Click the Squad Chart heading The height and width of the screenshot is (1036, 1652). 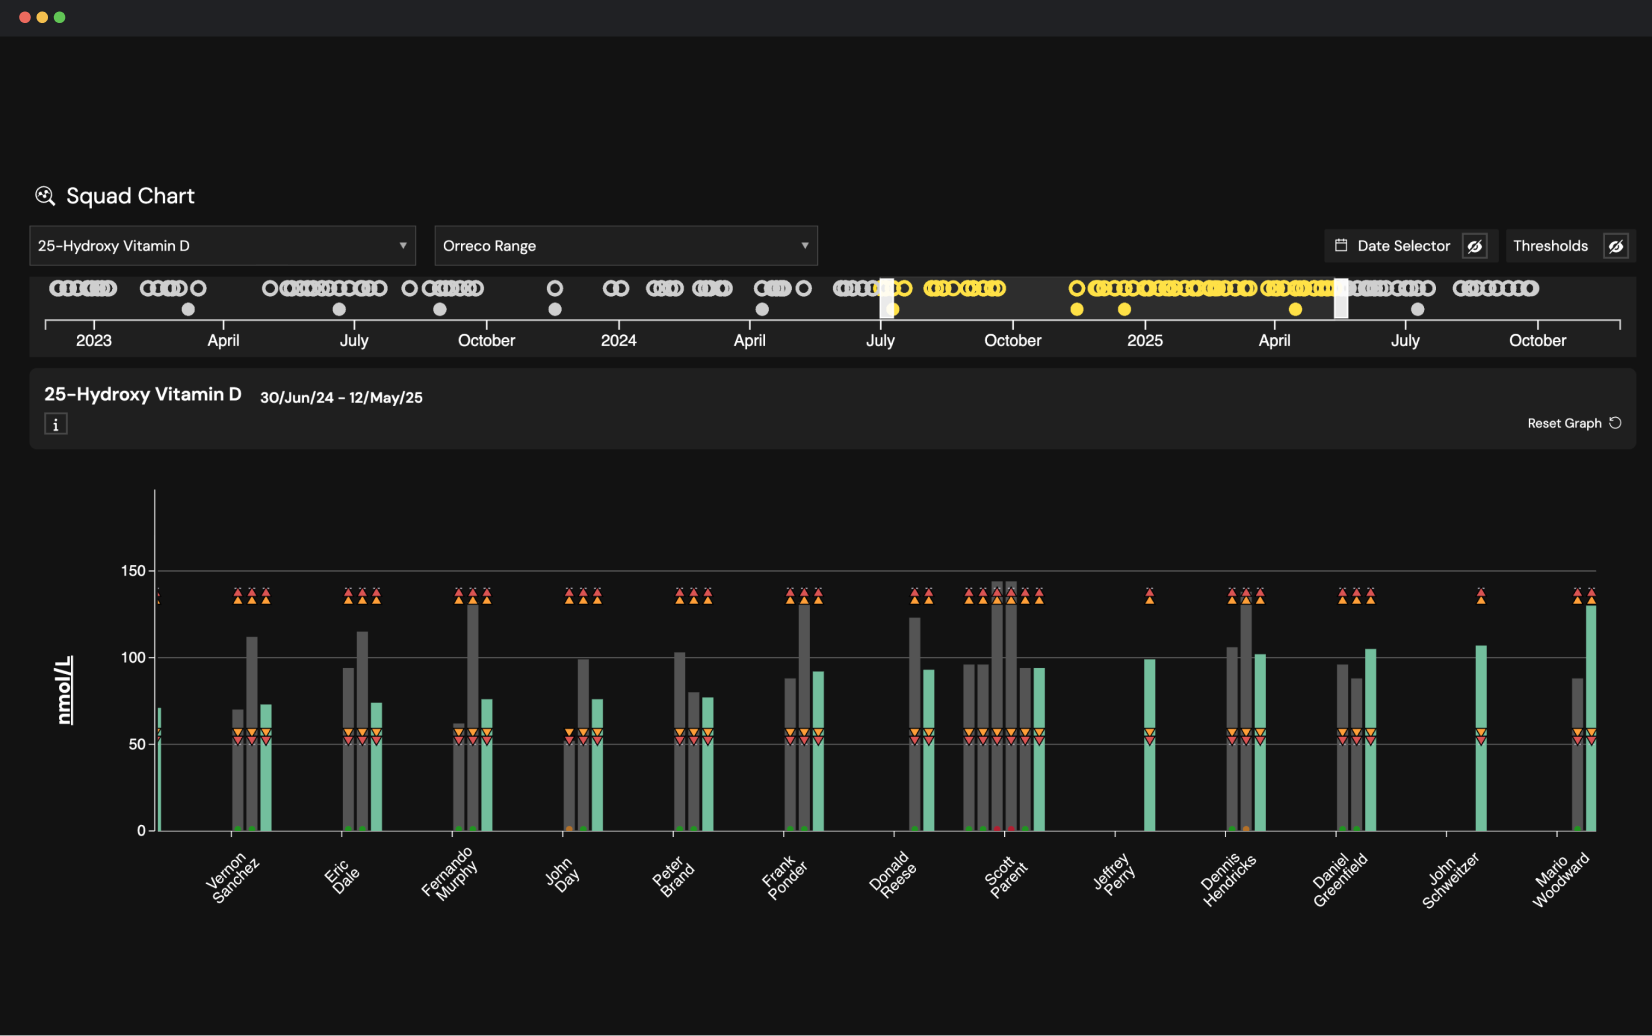pyautogui.click(x=130, y=196)
